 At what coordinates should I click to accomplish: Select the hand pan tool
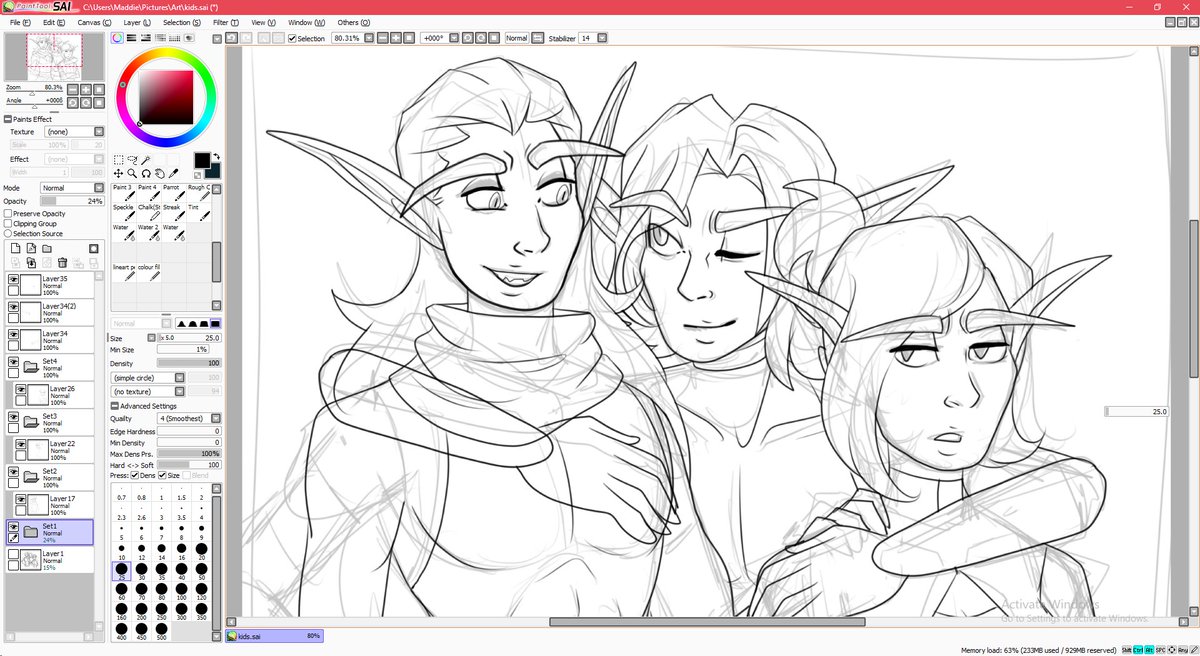click(160, 173)
